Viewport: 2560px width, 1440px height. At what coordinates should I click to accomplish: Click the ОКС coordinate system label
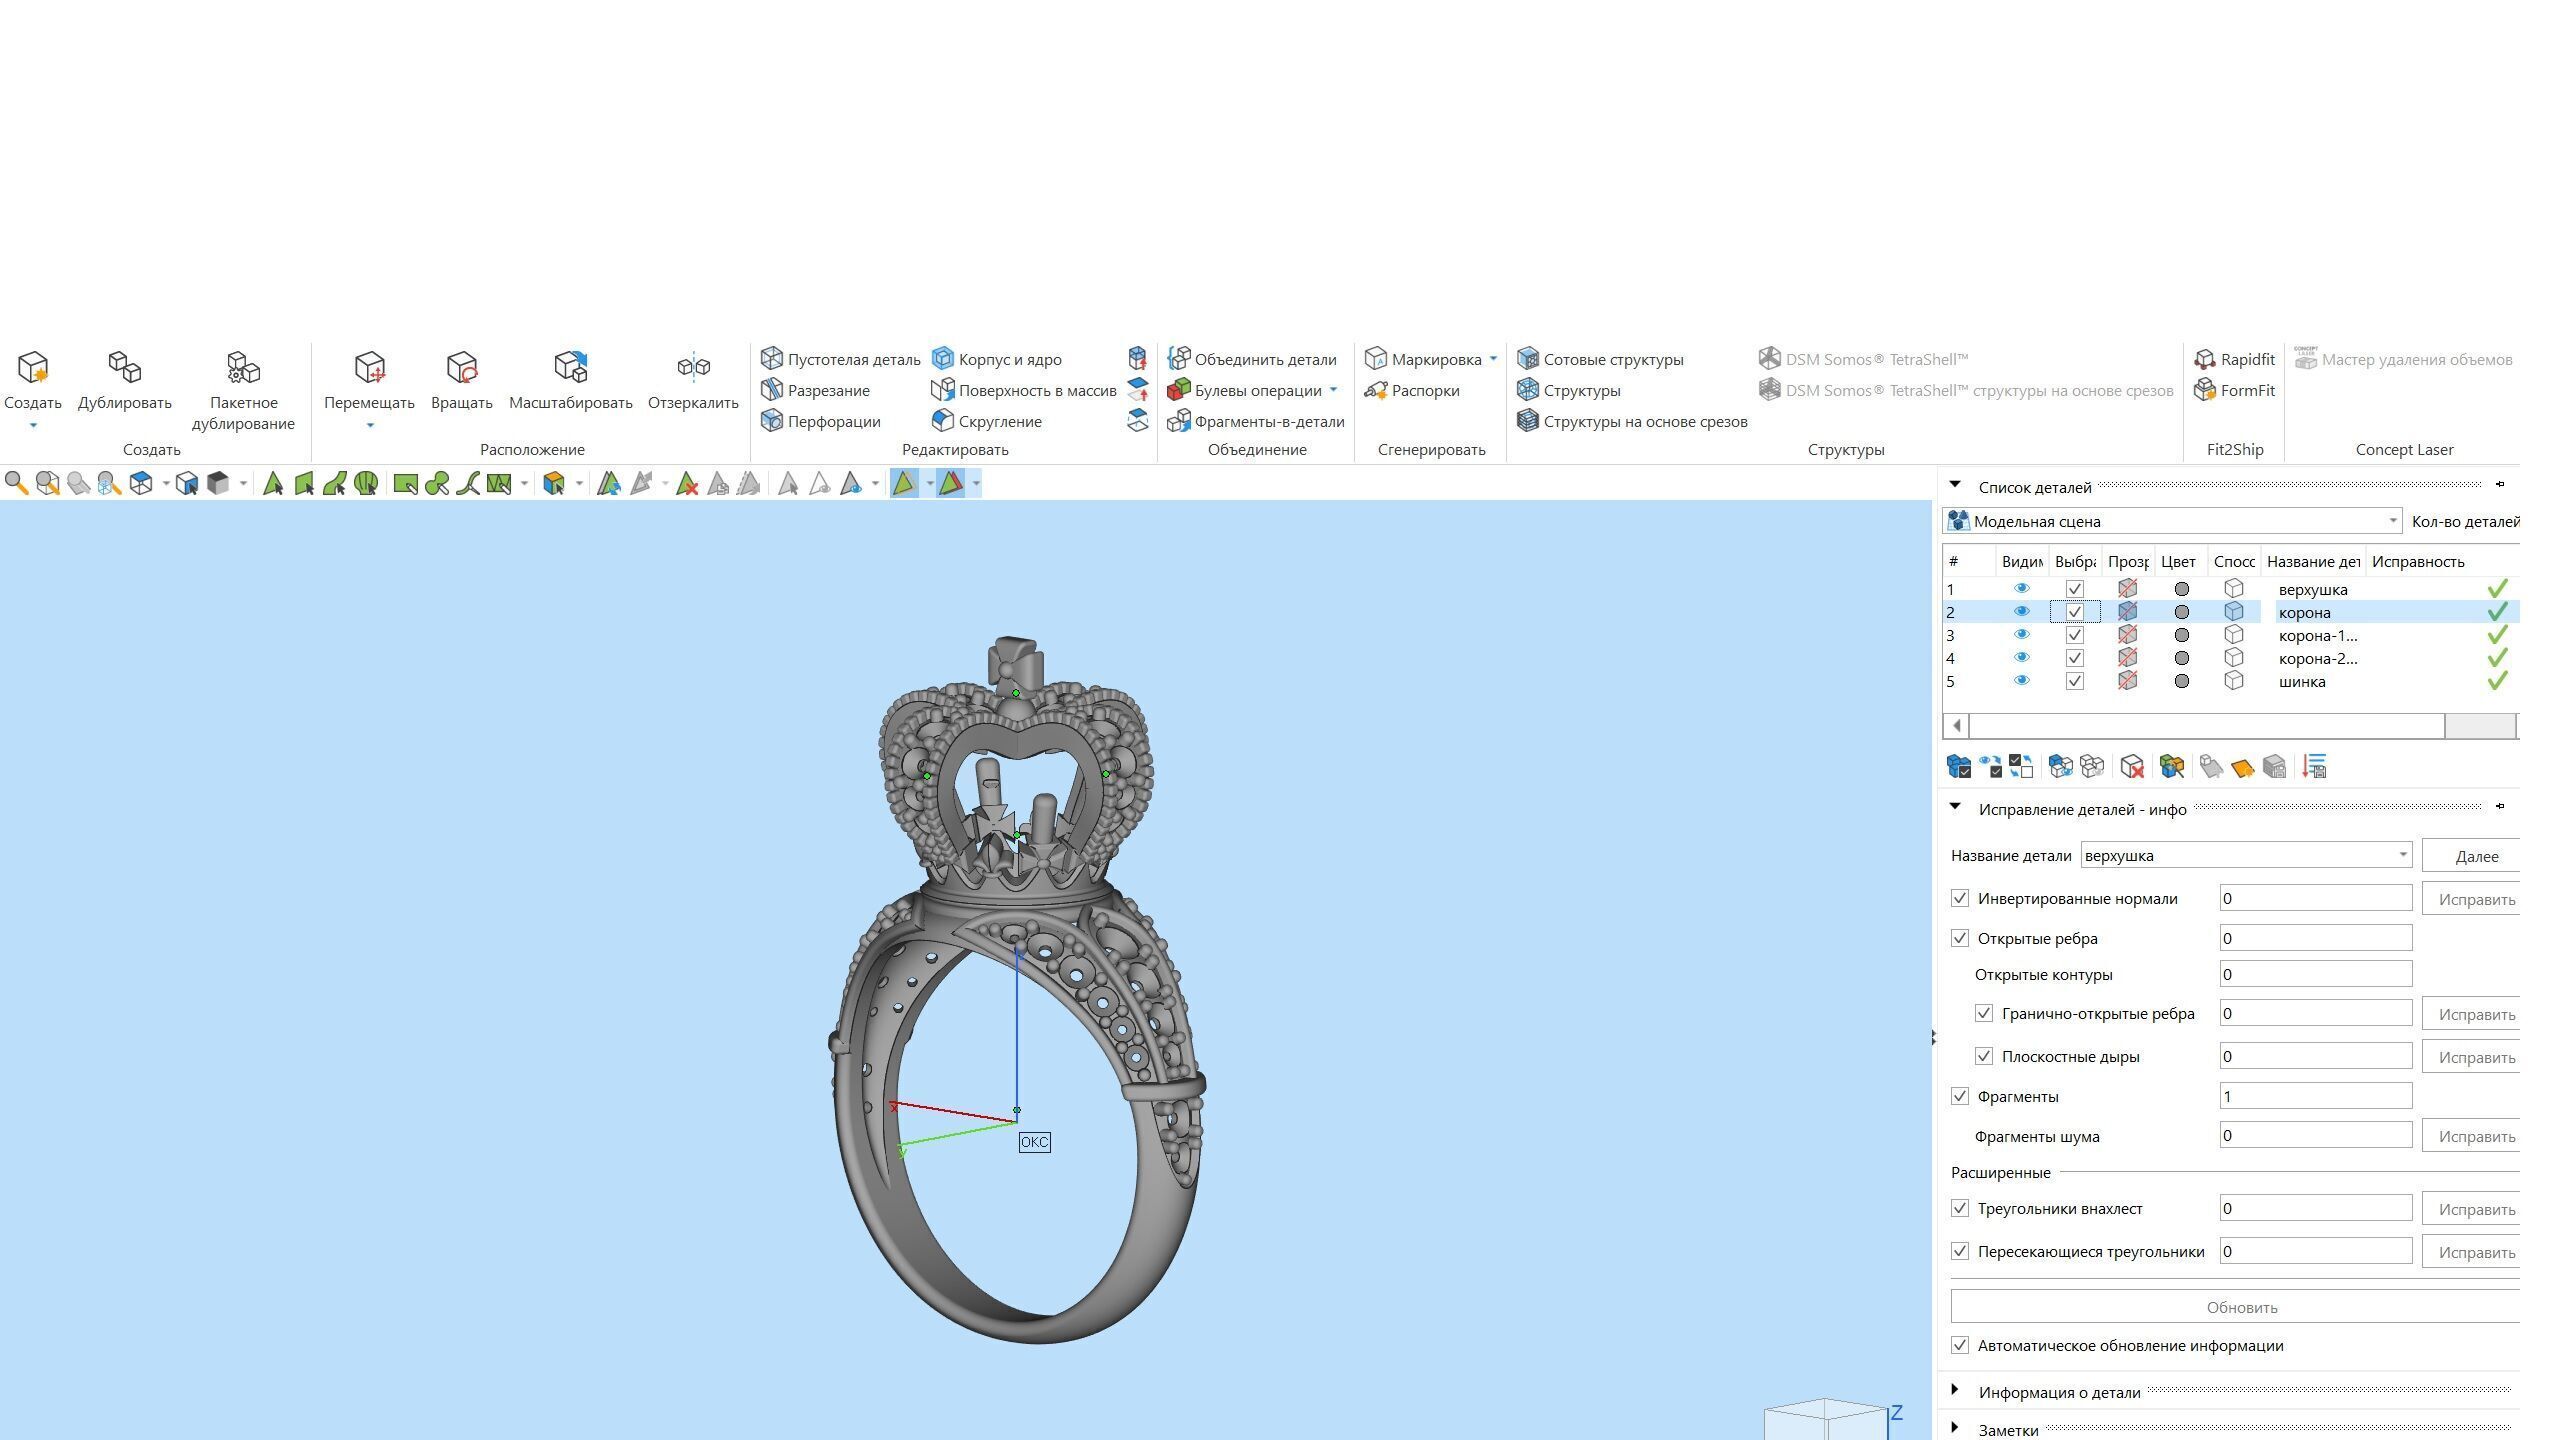click(1034, 1142)
